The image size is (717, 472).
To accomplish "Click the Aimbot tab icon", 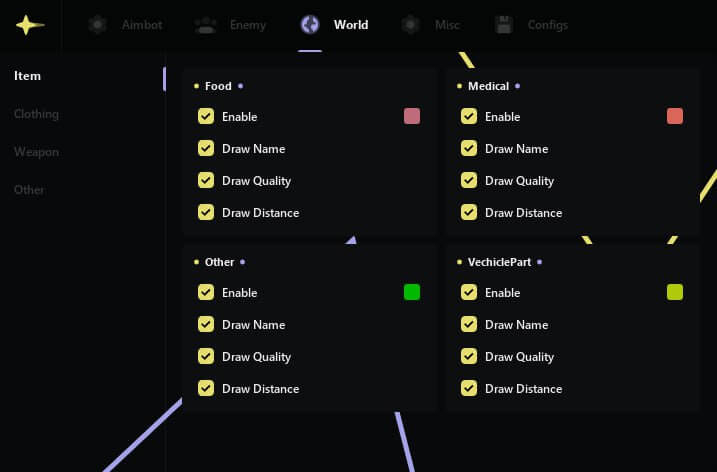I will click(97, 25).
